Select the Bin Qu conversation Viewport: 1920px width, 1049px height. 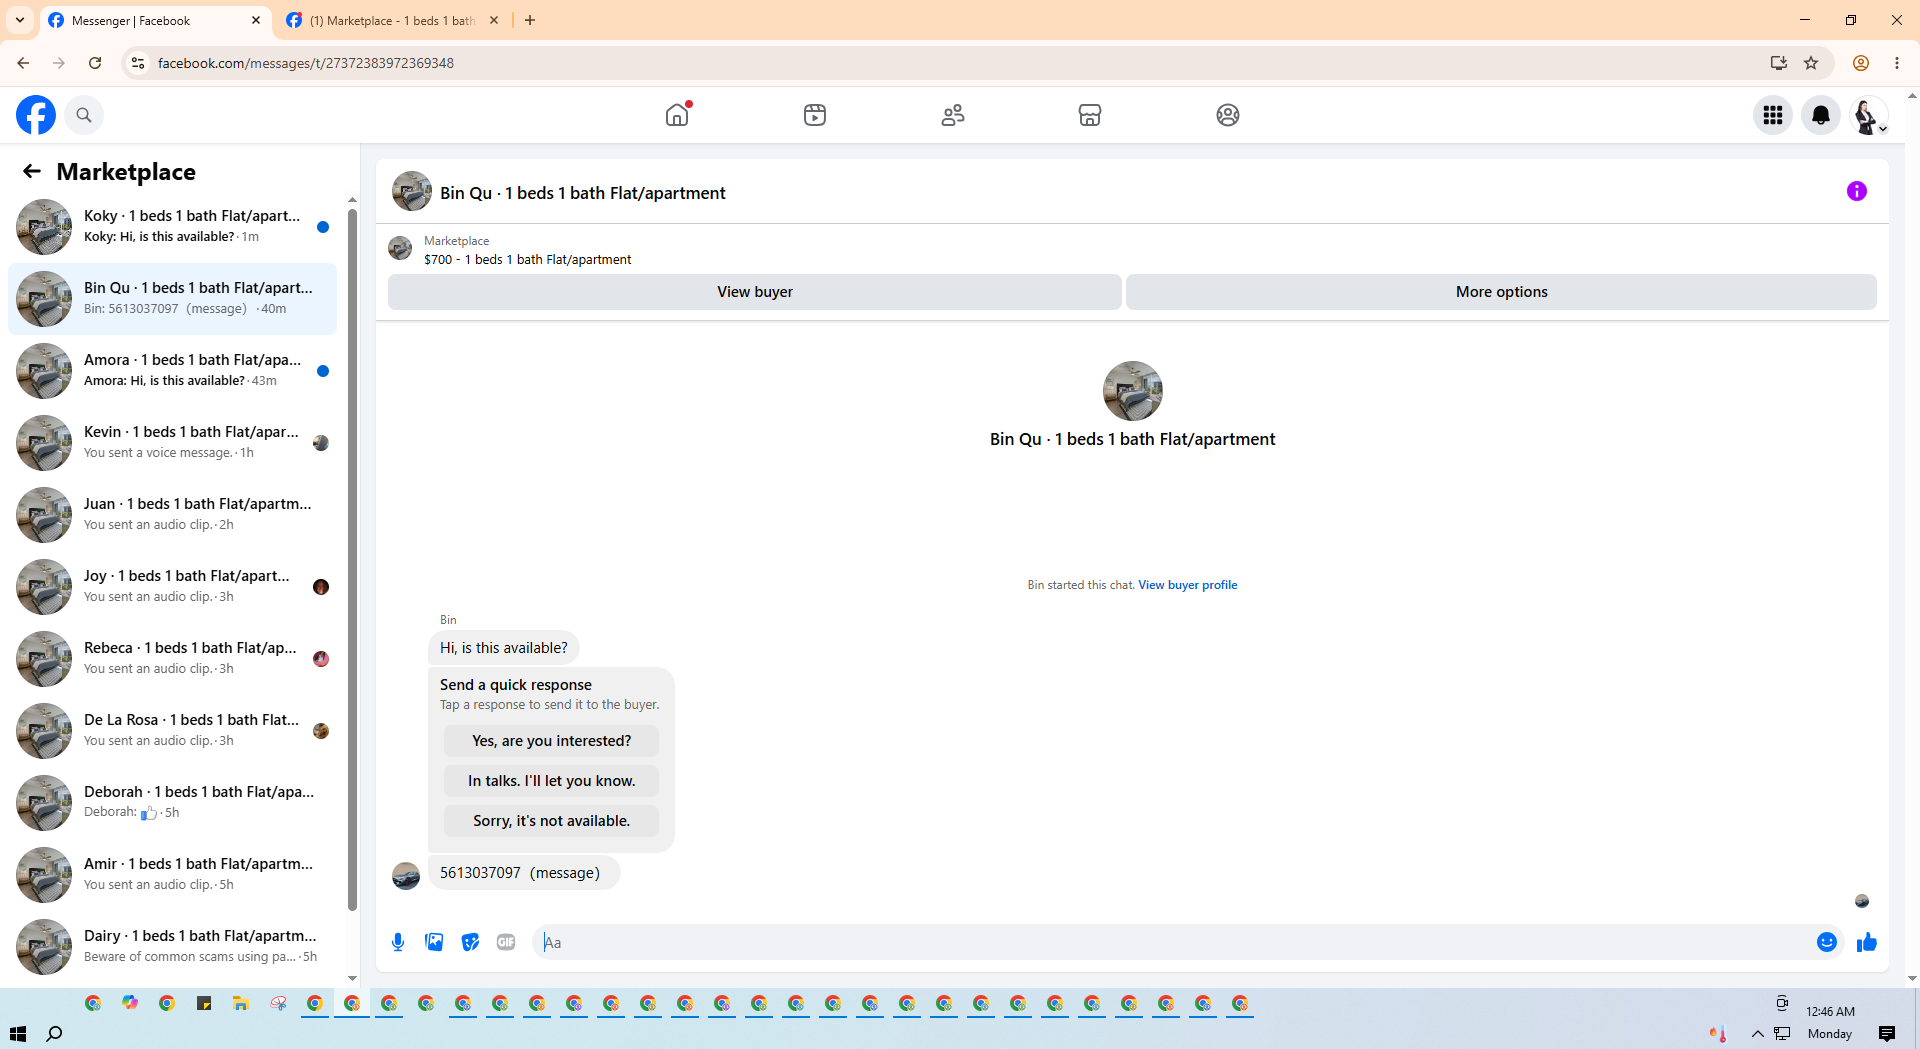tap(172, 299)
